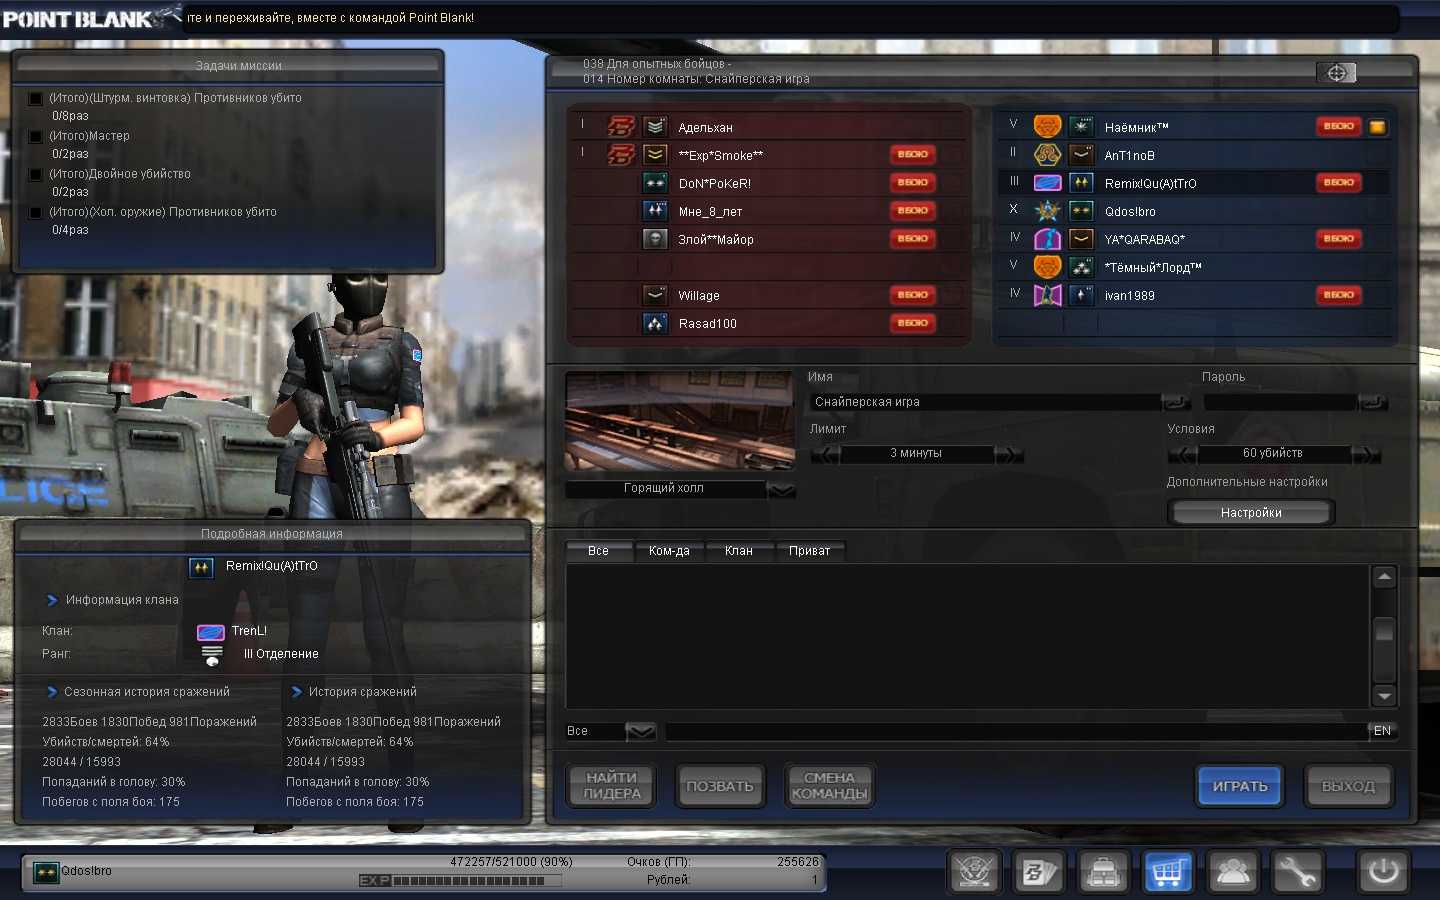Open the community friends panel
This screenshot has height=900, width=1440.
click(1233, 872)
